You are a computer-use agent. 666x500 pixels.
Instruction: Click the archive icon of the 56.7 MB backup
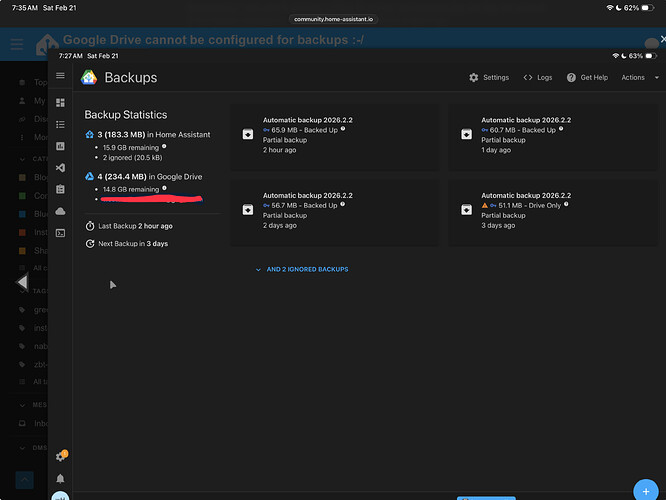tap(248, 209)
